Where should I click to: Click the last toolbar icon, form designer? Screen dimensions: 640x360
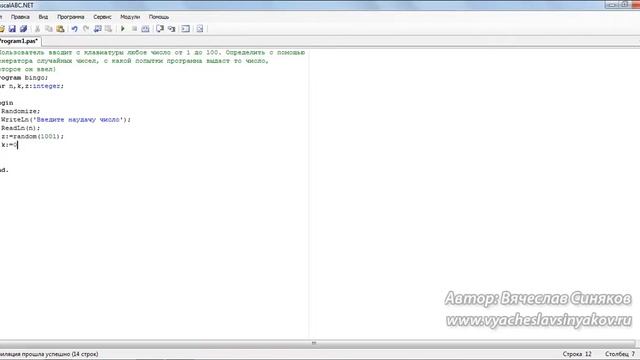(200, 29)
